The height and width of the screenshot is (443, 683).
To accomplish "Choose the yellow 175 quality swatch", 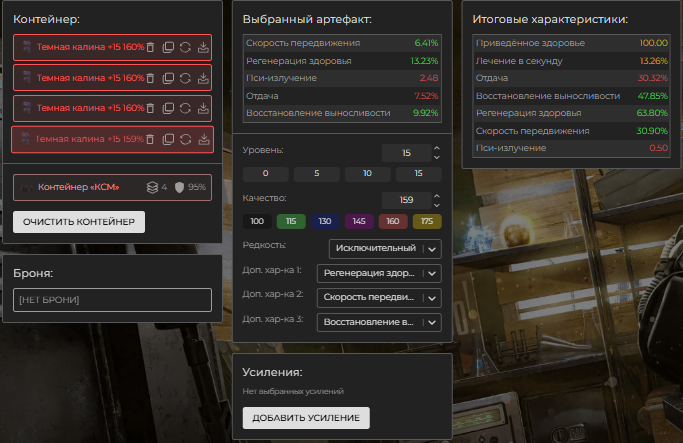I will 426,220.
